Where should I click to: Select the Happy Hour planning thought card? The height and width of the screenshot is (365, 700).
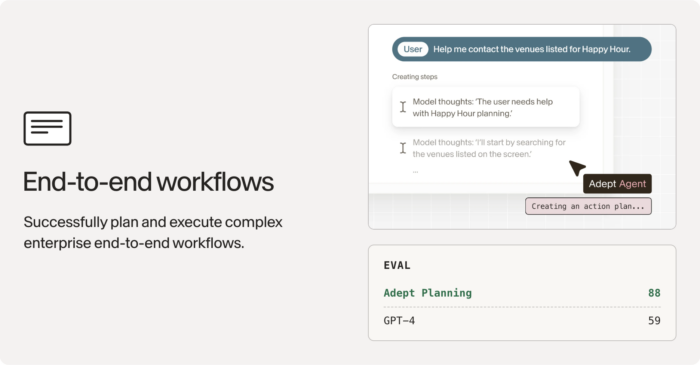[486, 107]
